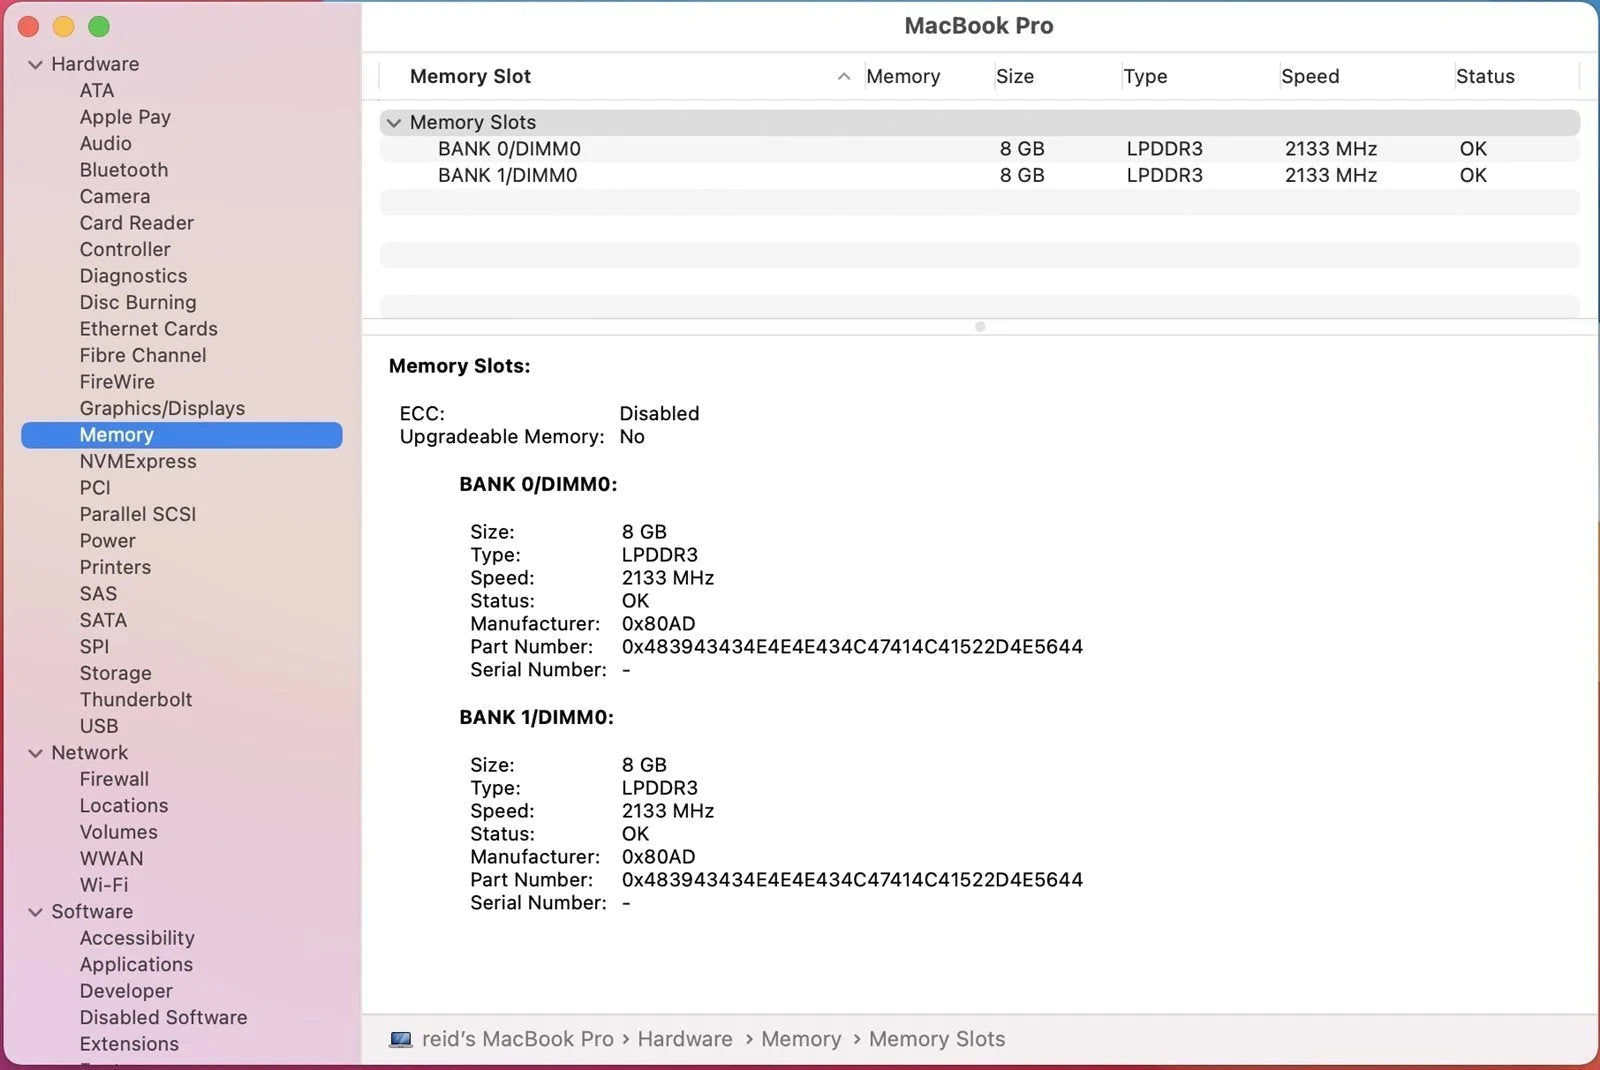Collapse the Network section in sidebar

click(36, 753)
